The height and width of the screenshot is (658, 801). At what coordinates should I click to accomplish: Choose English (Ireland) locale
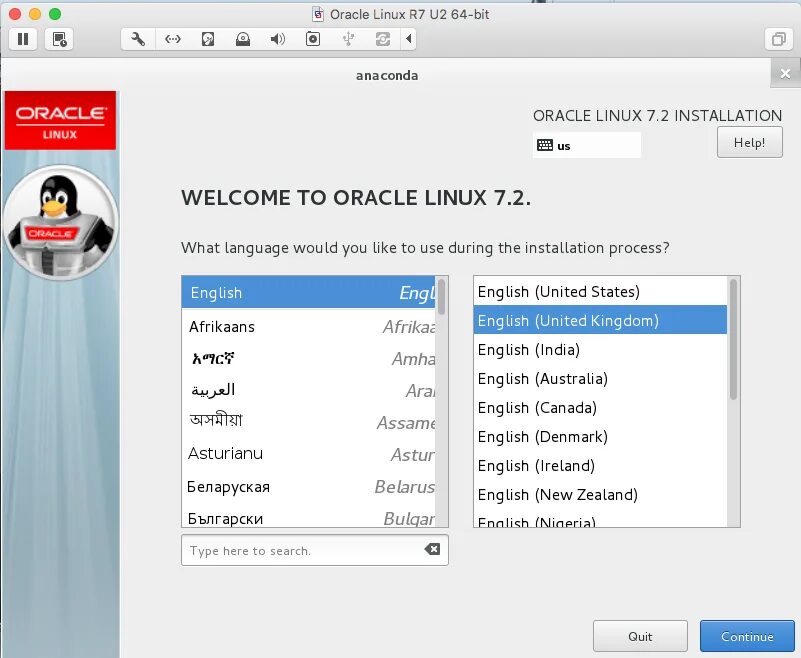point(600,465)
